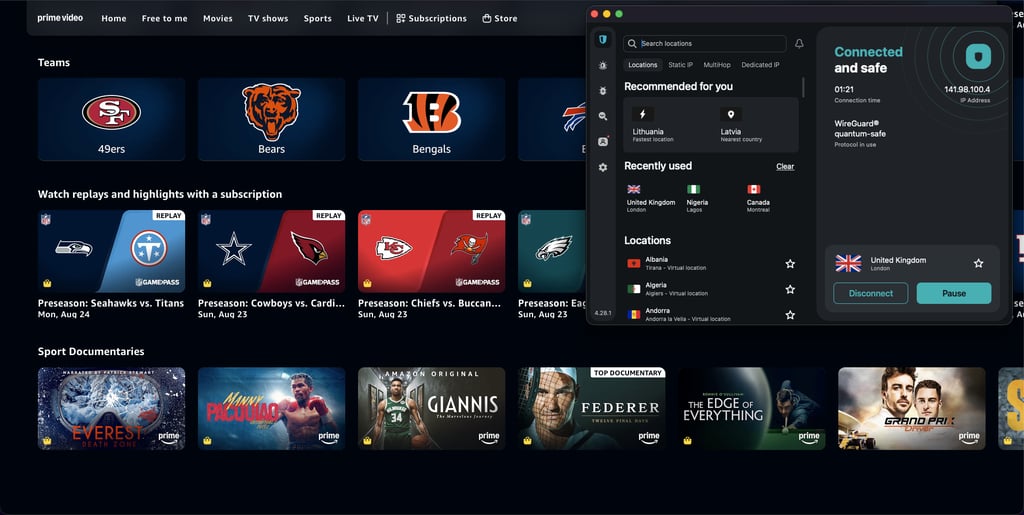Screen dimensions: 1024x515
Task: Go to Home in Prime Video
Action: pos(114,18)
